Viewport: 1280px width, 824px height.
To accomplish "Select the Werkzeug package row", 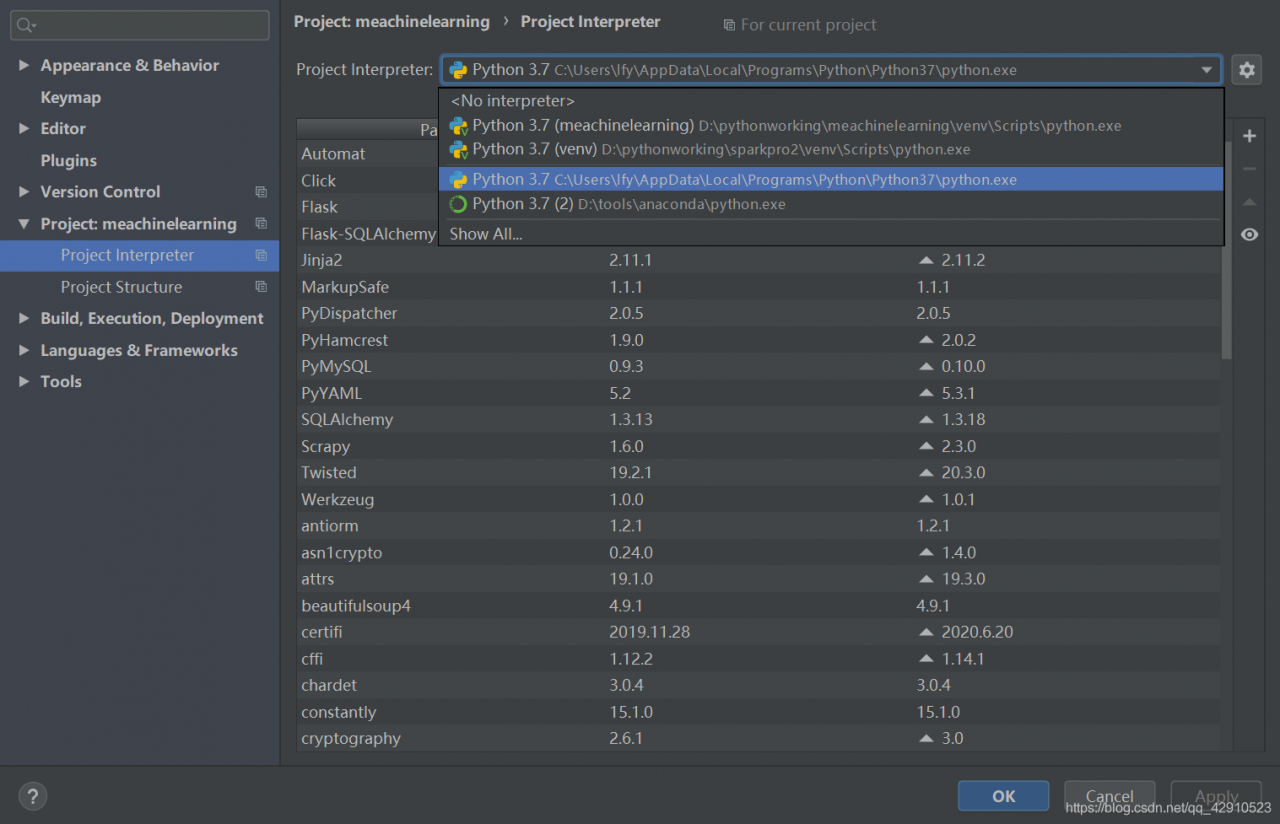I will click(x=760, y=499).
